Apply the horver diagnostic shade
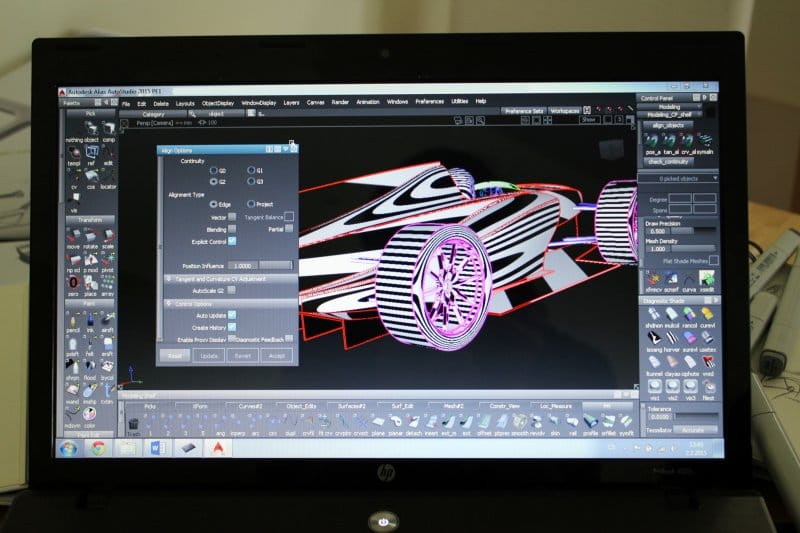This screenshot has height=533, width=800. click(672, 341)
